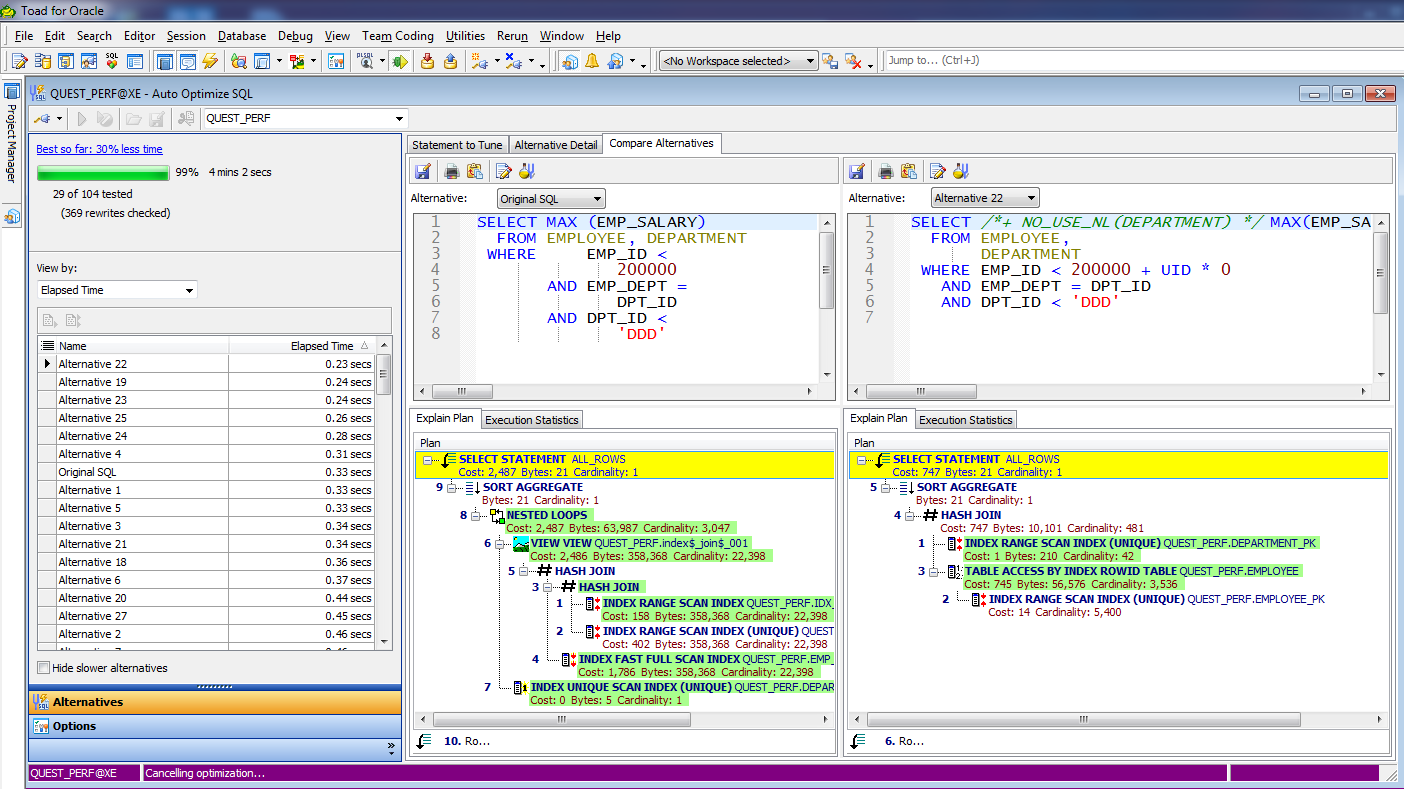Click the save icon in left compare pane
The width and height of the screenshot is (1404, 789).
[423, 171]
